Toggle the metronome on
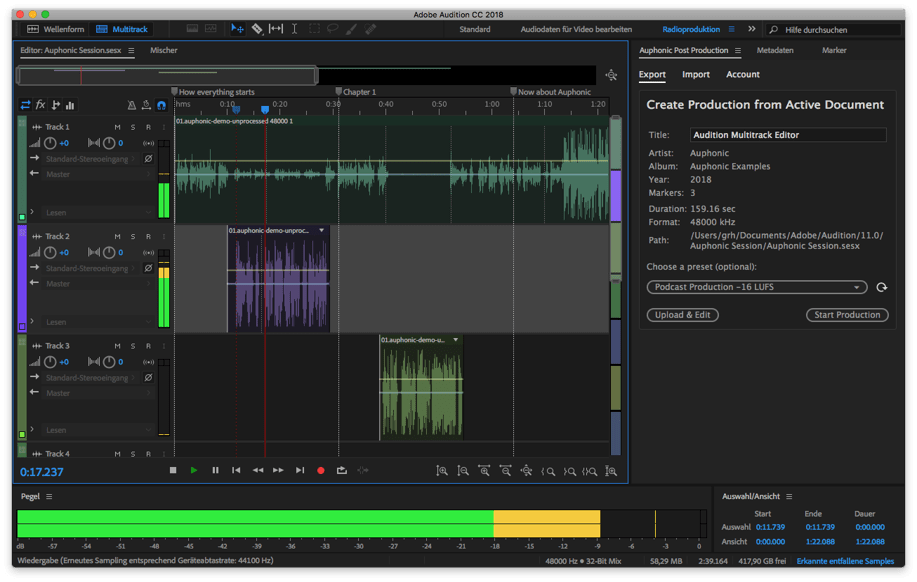The width and height of the screenshot is (917, 582). (x=131, y=106)
